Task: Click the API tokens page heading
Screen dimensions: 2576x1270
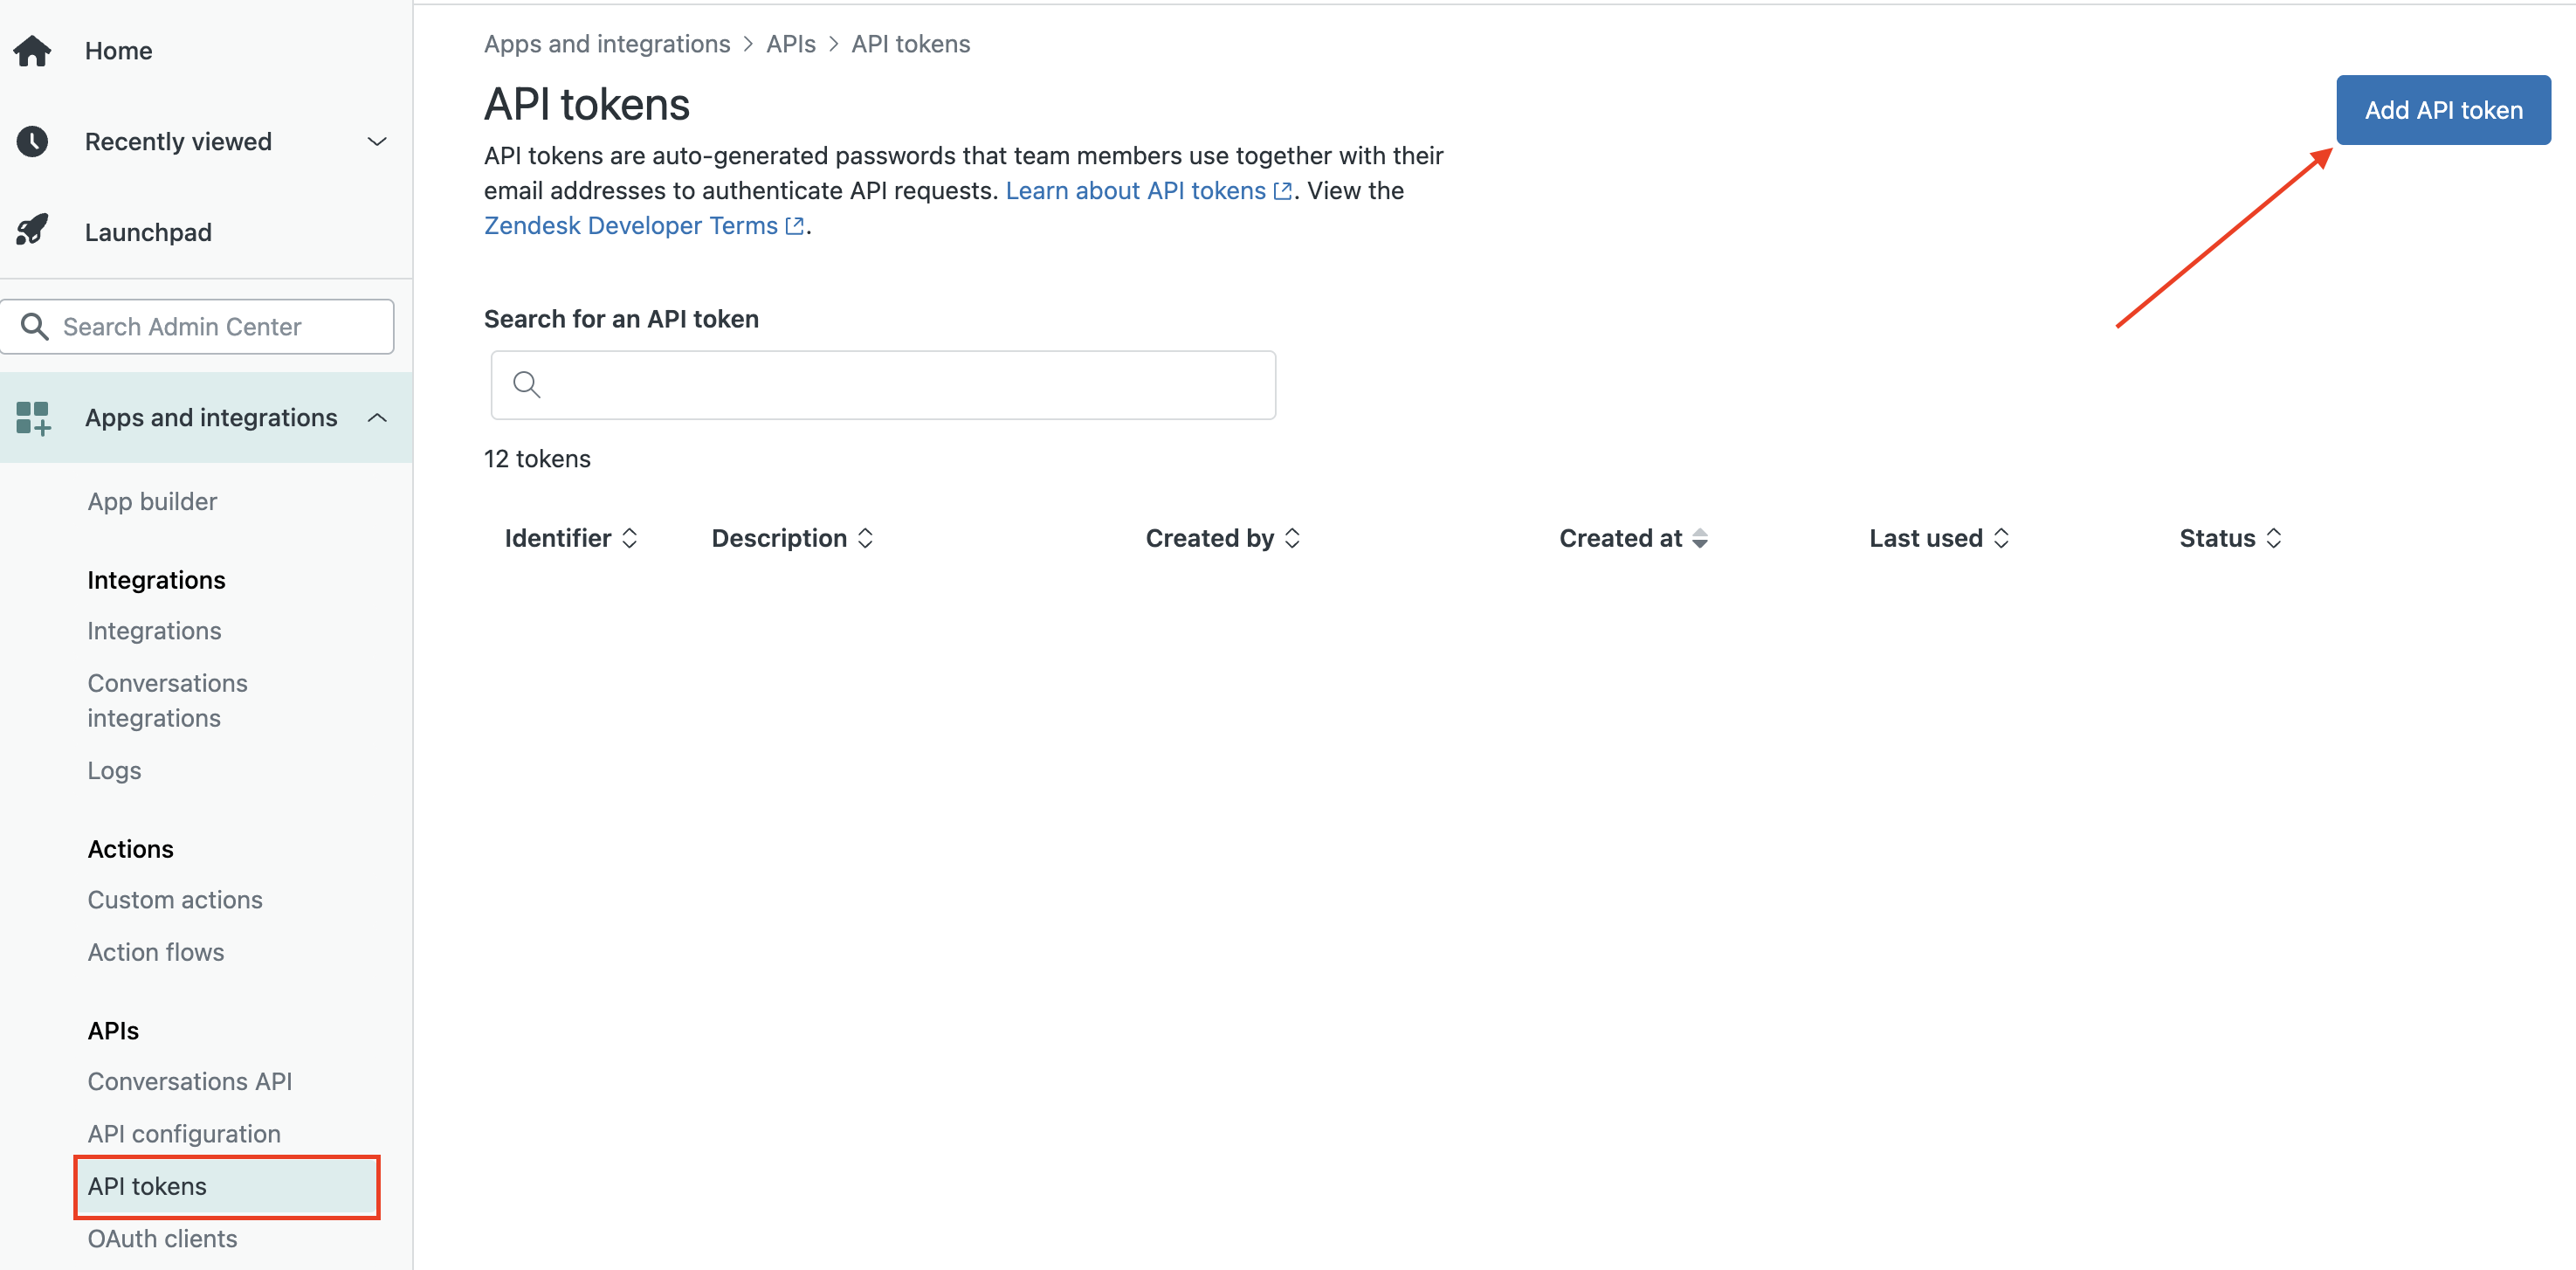Action: [x=586, y=104]
